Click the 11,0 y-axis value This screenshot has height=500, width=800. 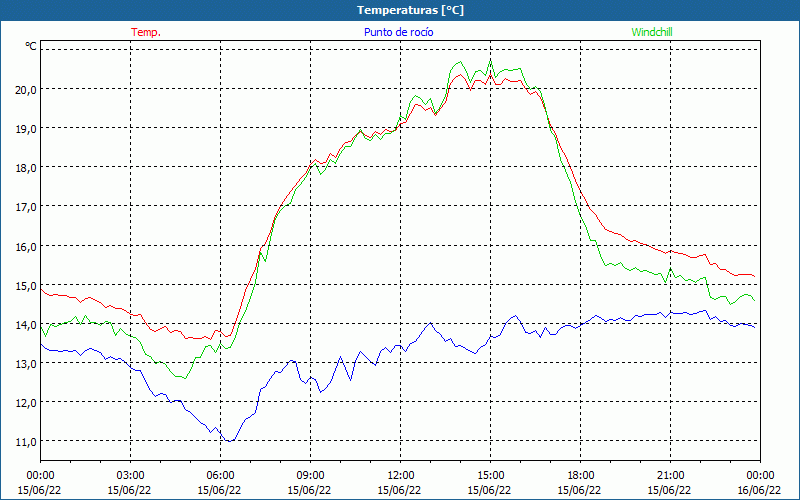[26, 442]
